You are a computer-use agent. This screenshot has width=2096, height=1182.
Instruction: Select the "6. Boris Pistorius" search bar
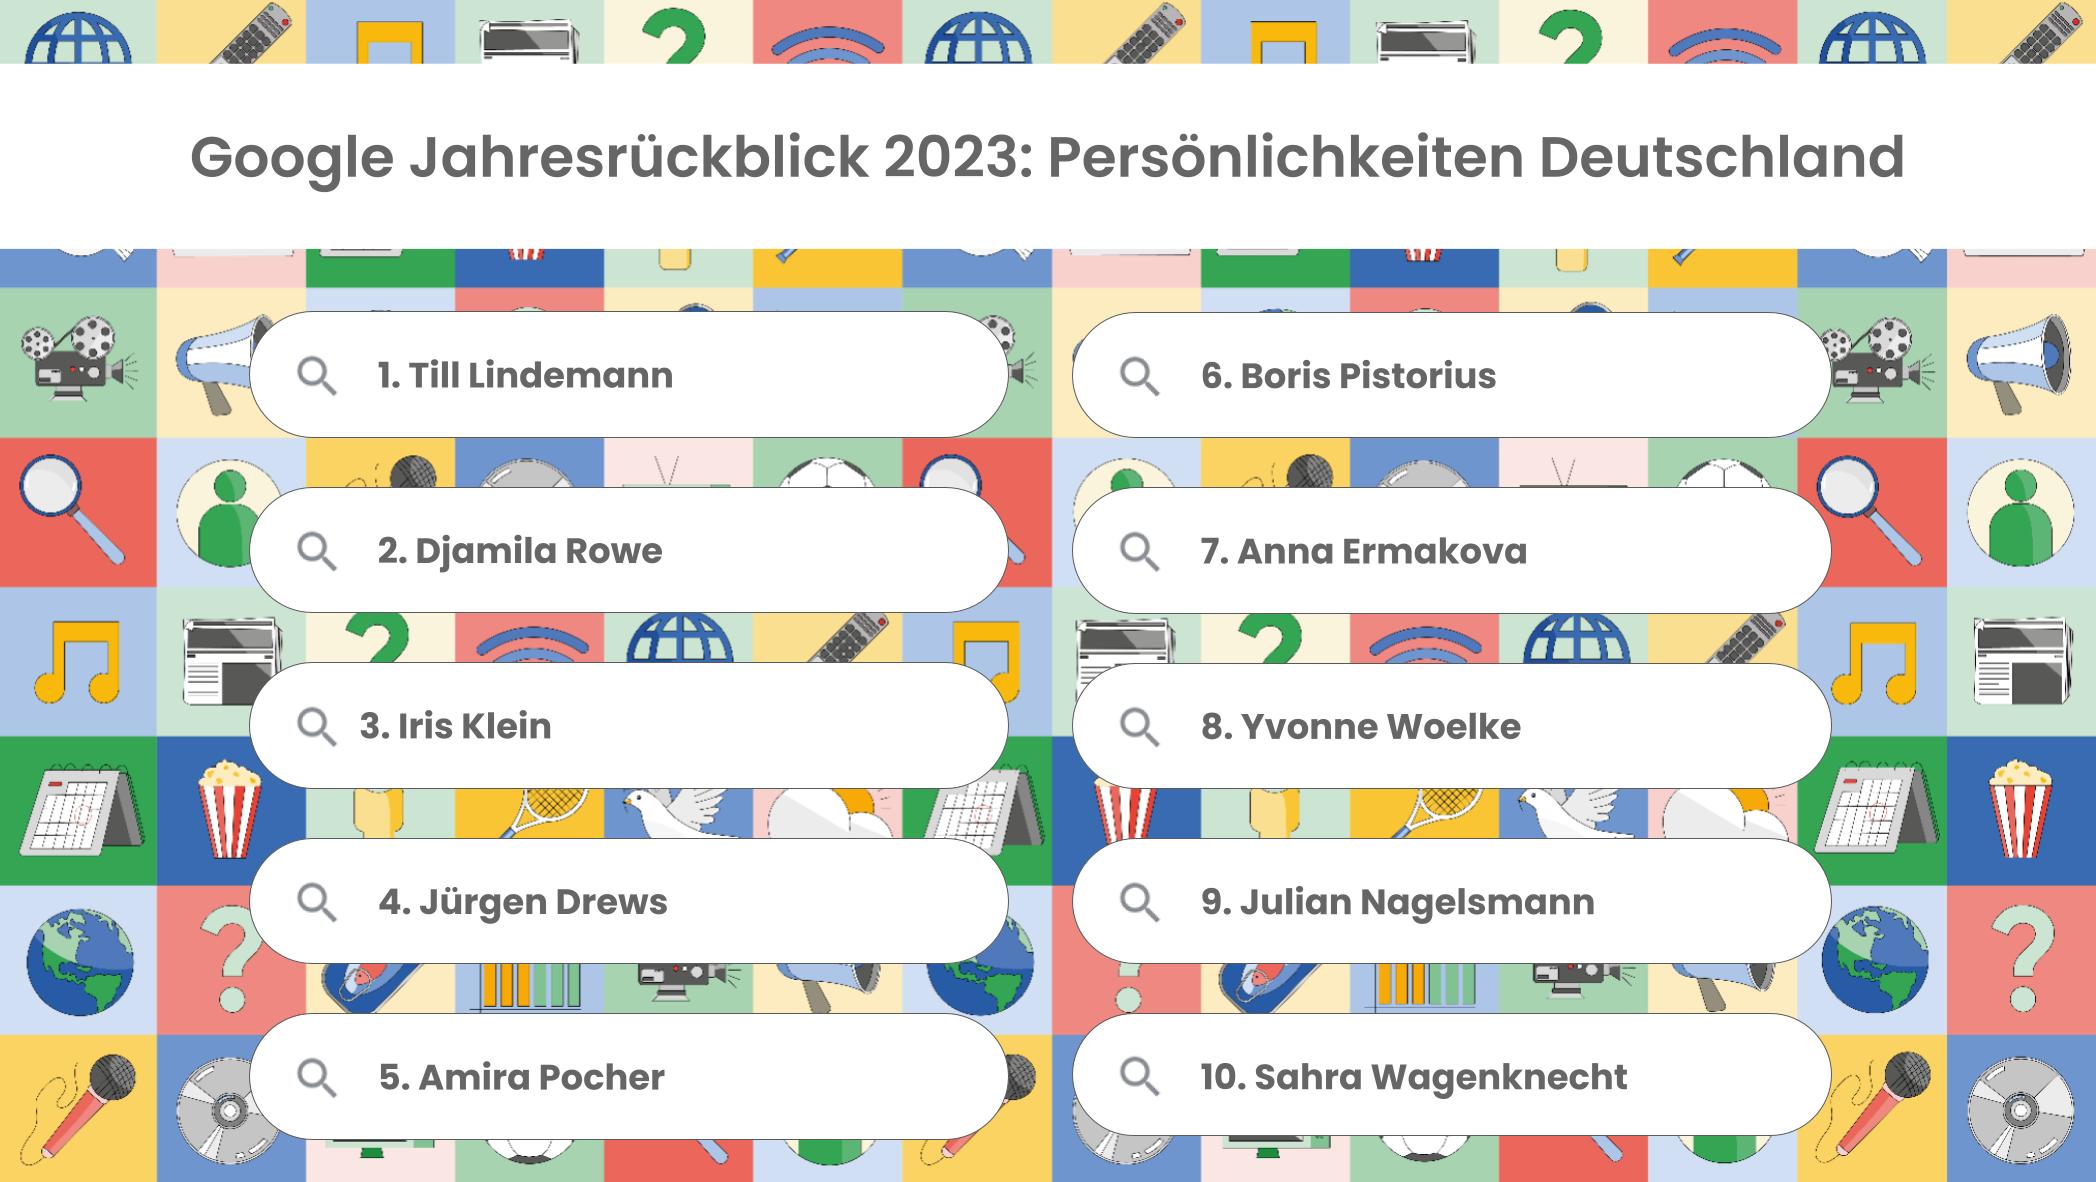click(x=1450, y=375)
